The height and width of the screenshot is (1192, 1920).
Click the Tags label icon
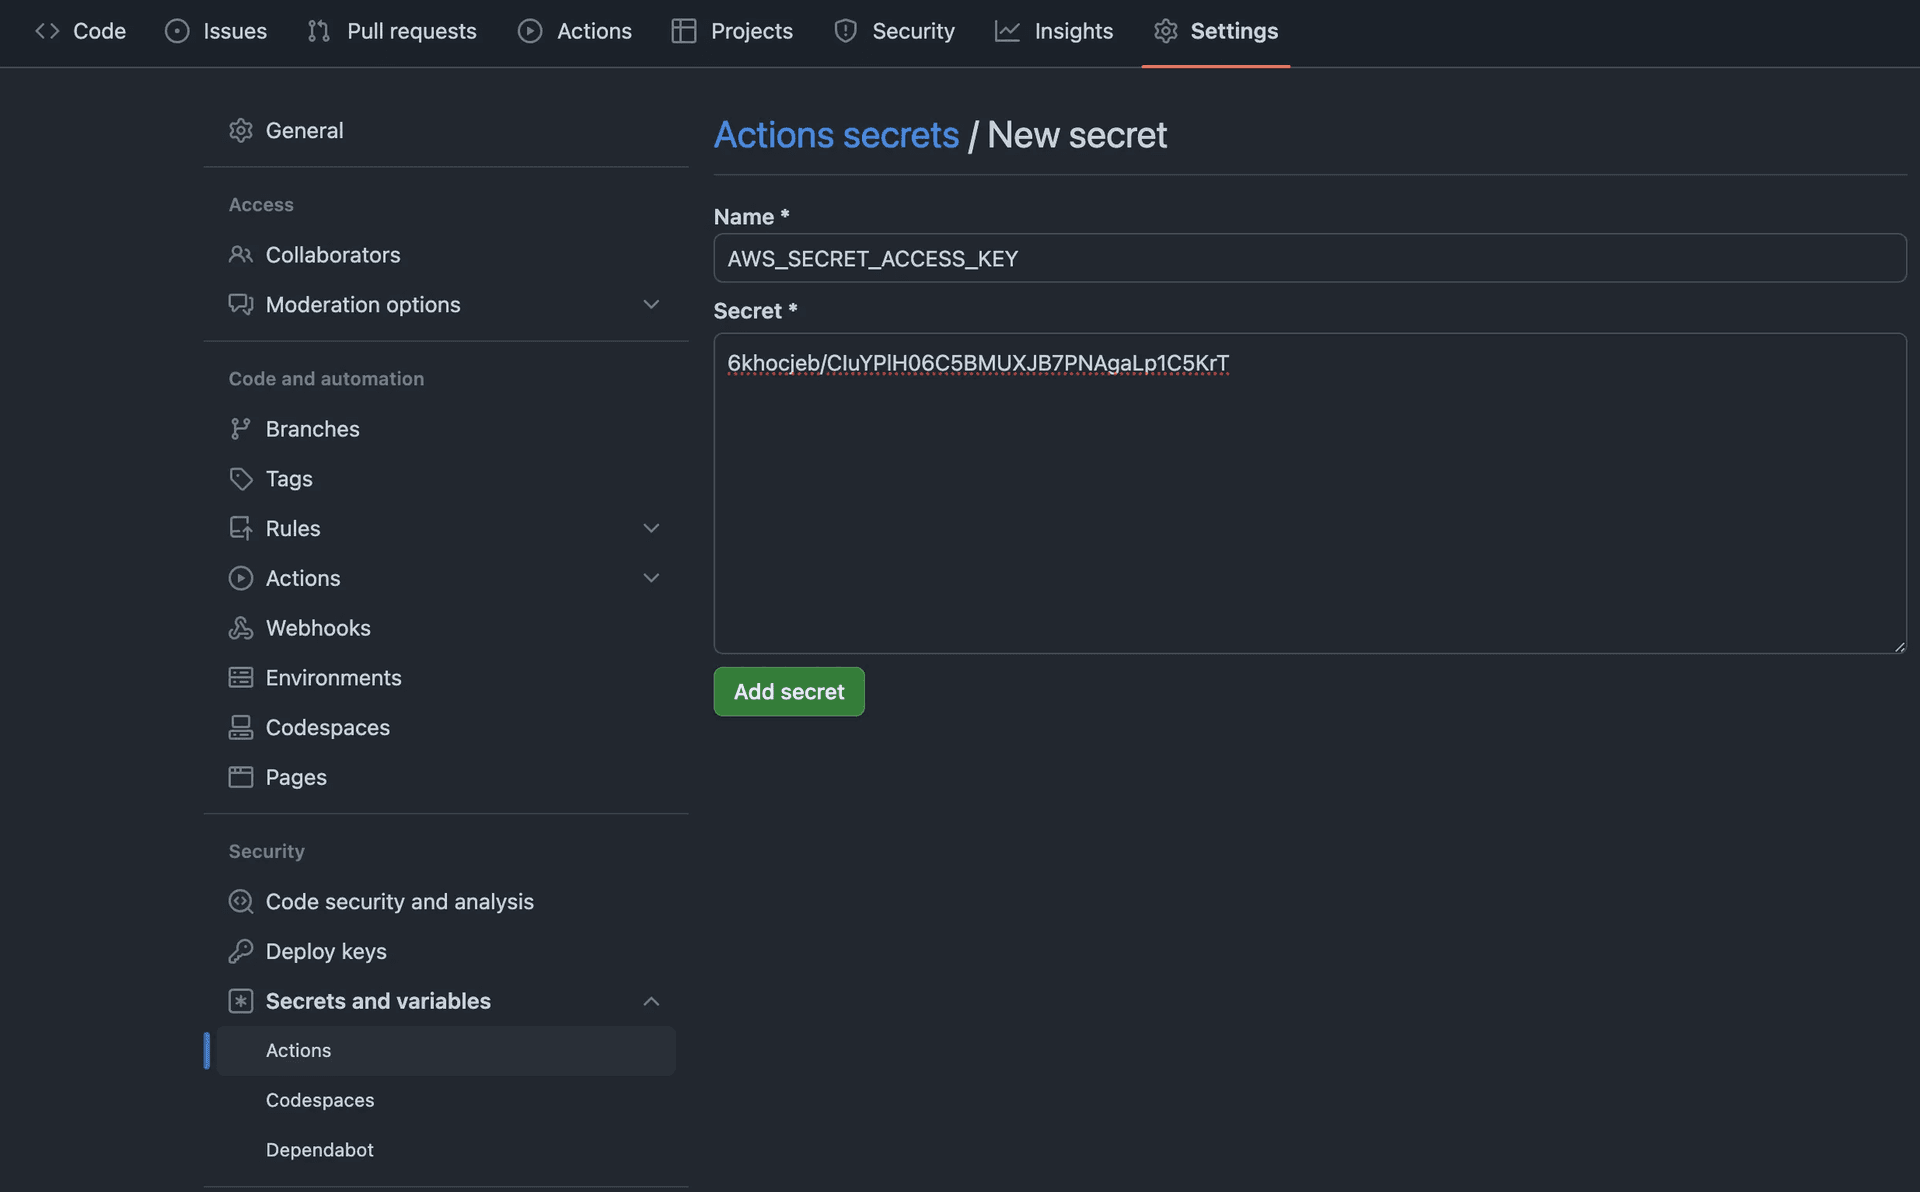pos(240,479)
